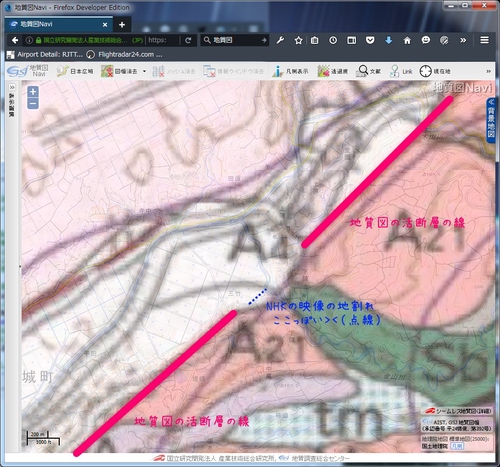This screenshot has height=467, width=500.
Task: Click the search go arrow
Action: (264, 40)
